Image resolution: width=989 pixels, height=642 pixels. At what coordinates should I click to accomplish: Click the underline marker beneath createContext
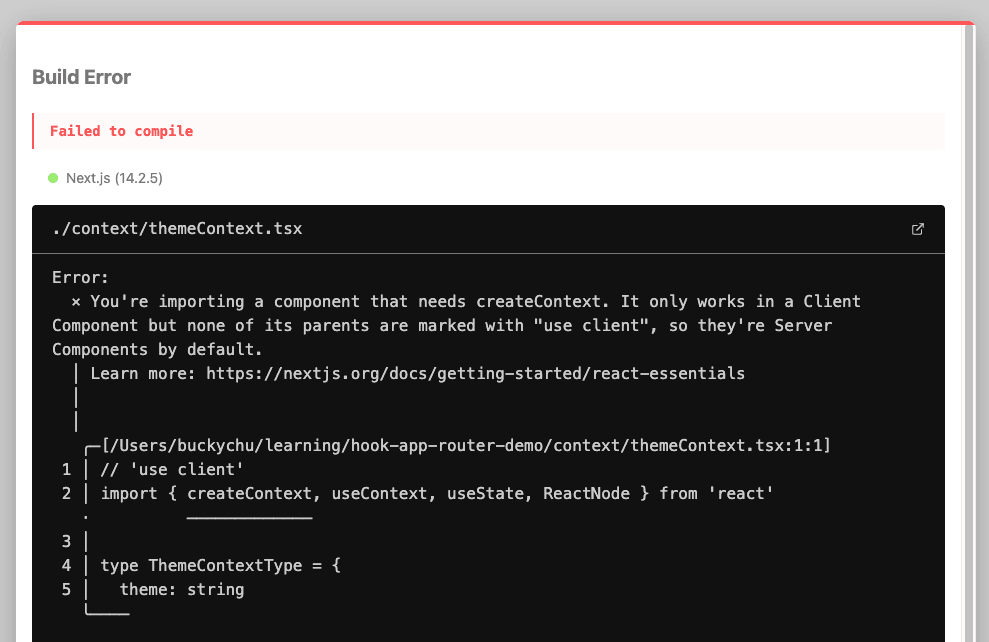(249, 517)
